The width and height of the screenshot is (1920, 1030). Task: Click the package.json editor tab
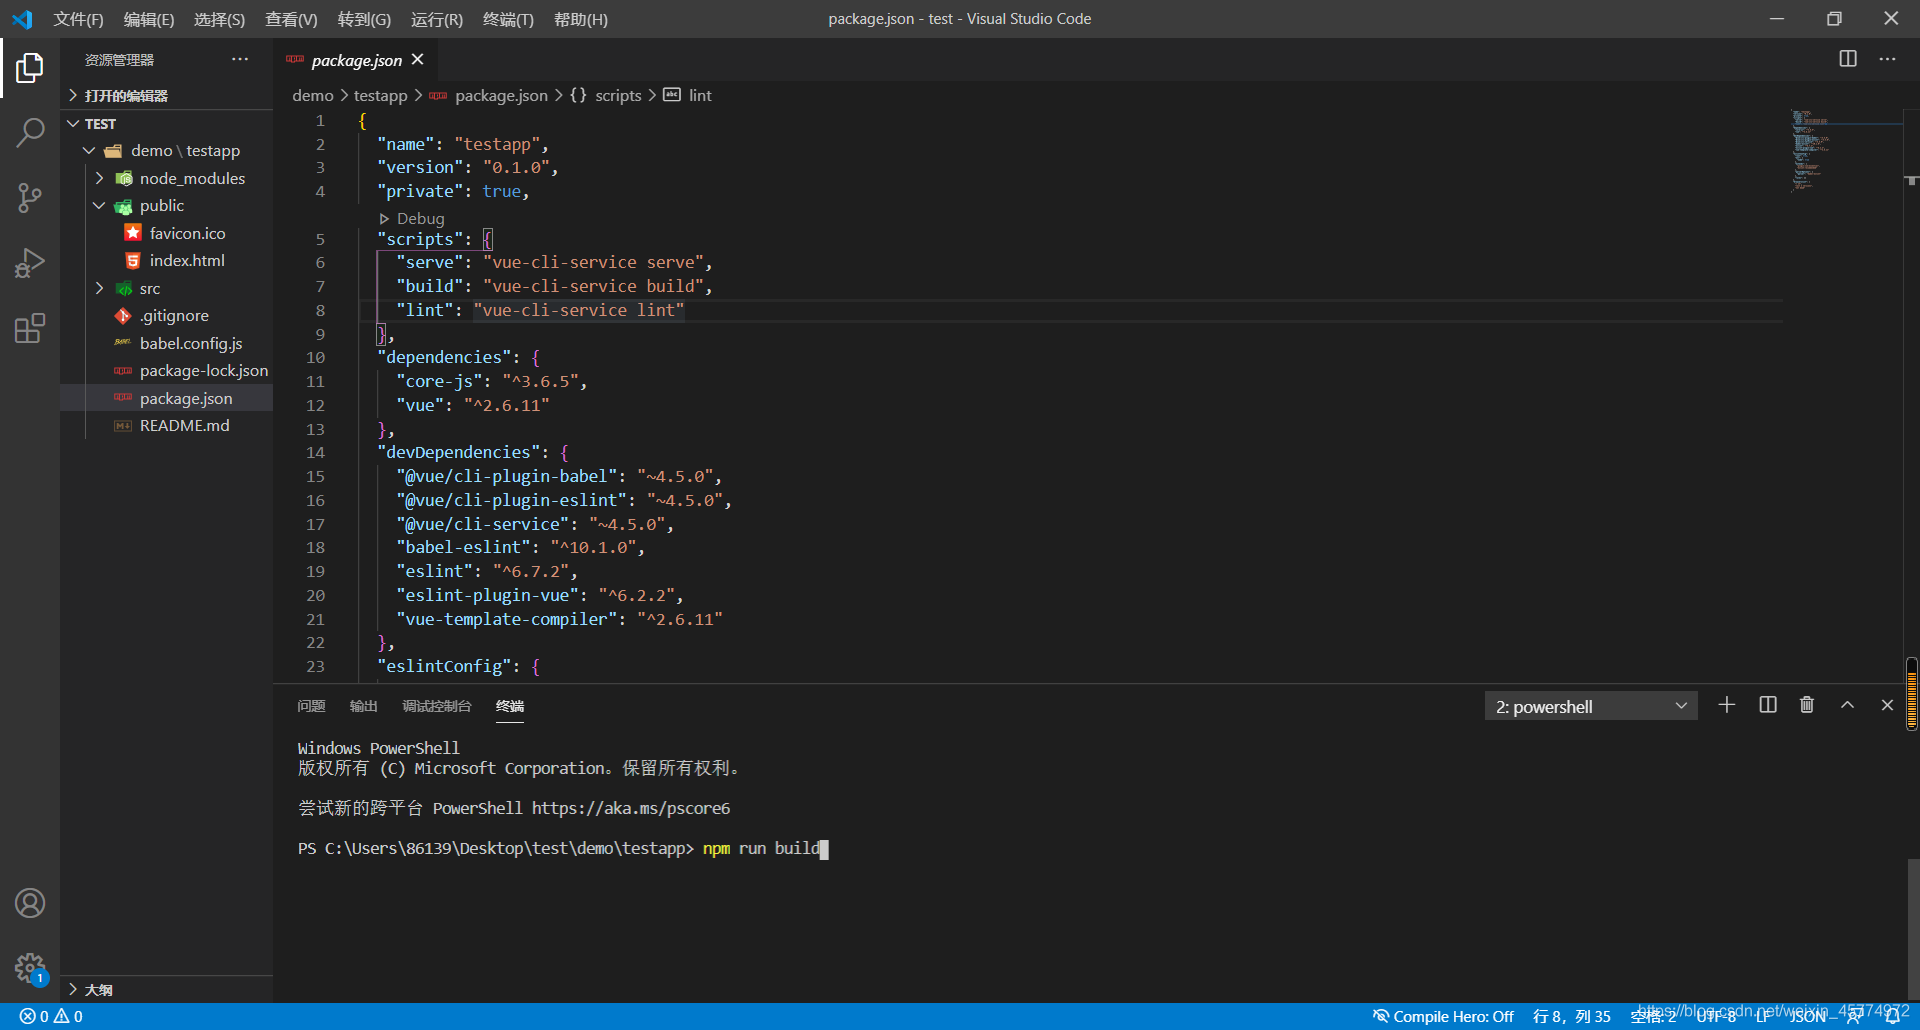pos(355,60)
